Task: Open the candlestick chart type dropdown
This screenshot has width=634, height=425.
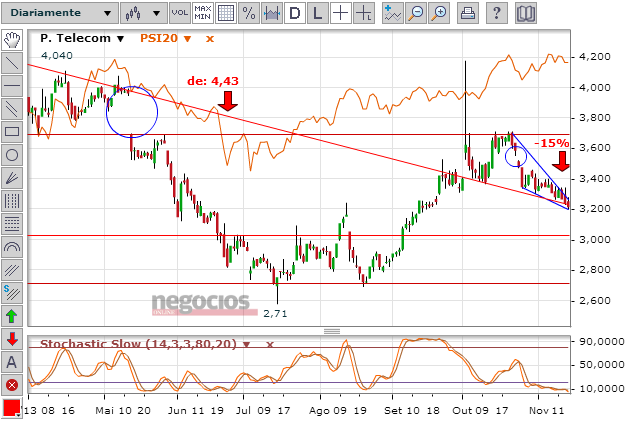Action: tap(143, 13)
